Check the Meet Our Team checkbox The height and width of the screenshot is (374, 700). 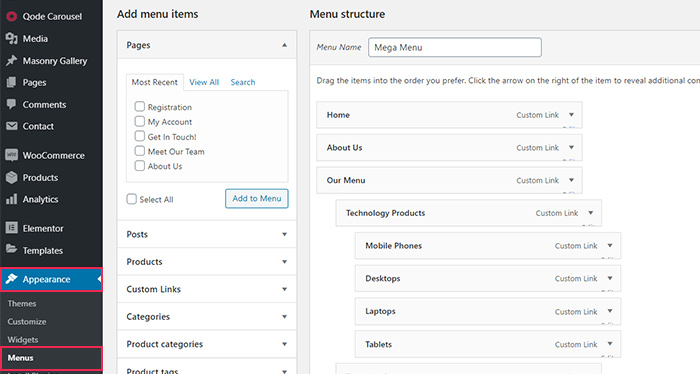tap(140, 150)
